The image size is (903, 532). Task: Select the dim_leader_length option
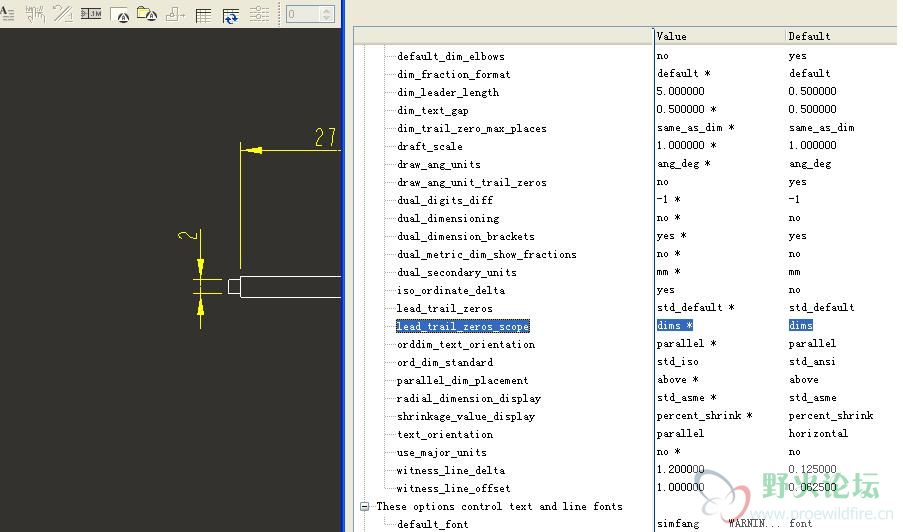pos(448,92)
